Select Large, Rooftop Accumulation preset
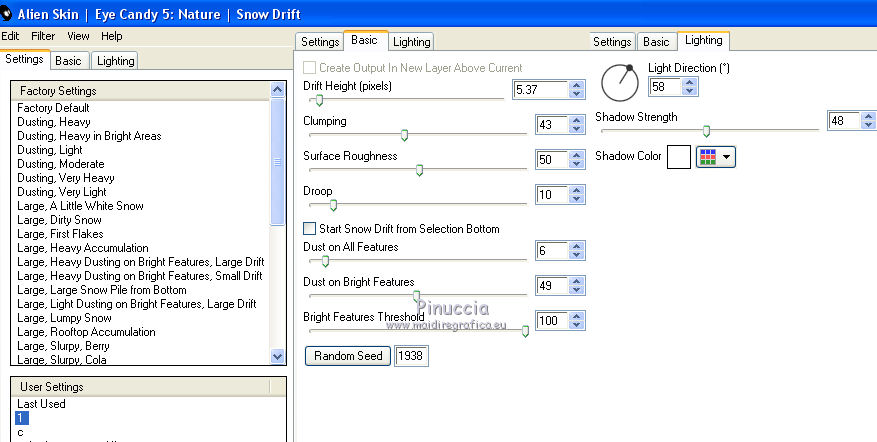The width and height of the screenshot is (877, 442). tap(86, 332)
